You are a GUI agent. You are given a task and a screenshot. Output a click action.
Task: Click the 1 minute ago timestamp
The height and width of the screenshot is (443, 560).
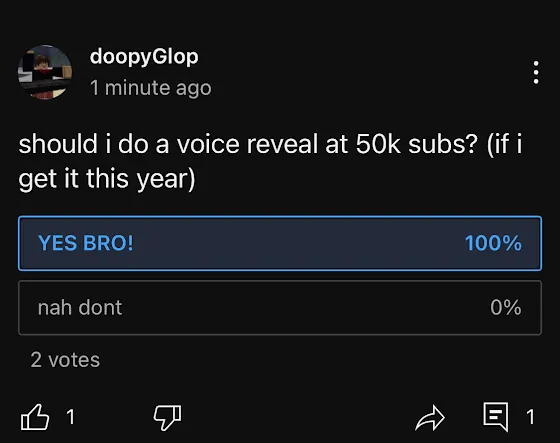151,88
